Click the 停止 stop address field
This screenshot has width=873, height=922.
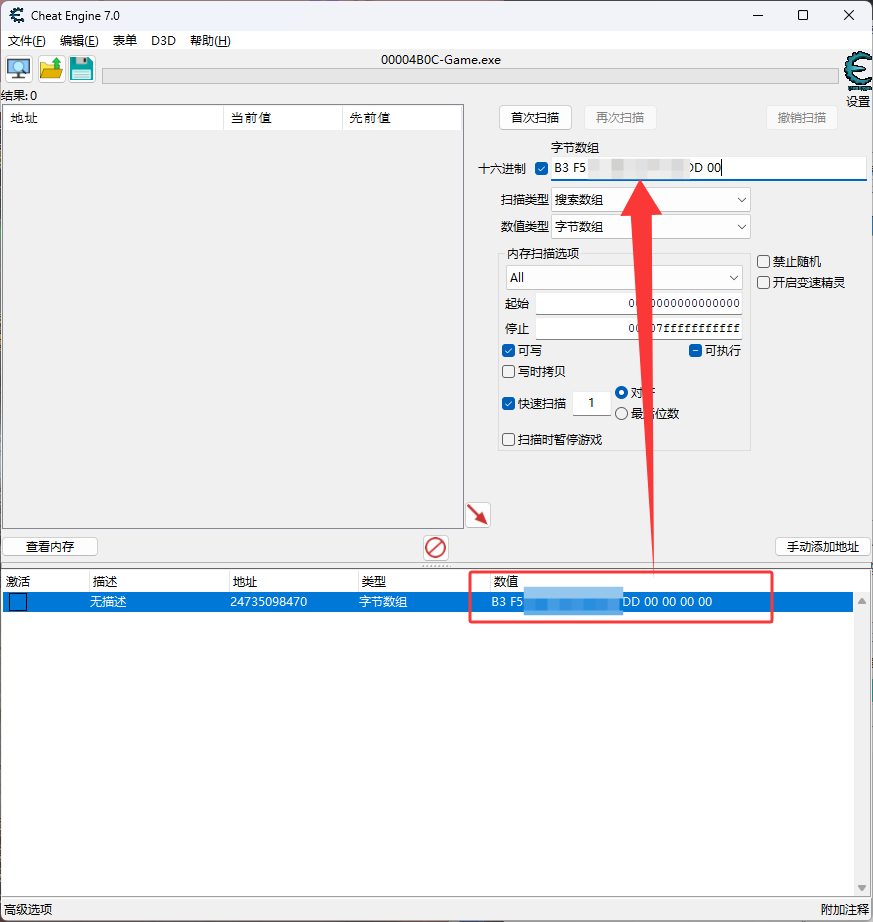click(x=638, y=328)
